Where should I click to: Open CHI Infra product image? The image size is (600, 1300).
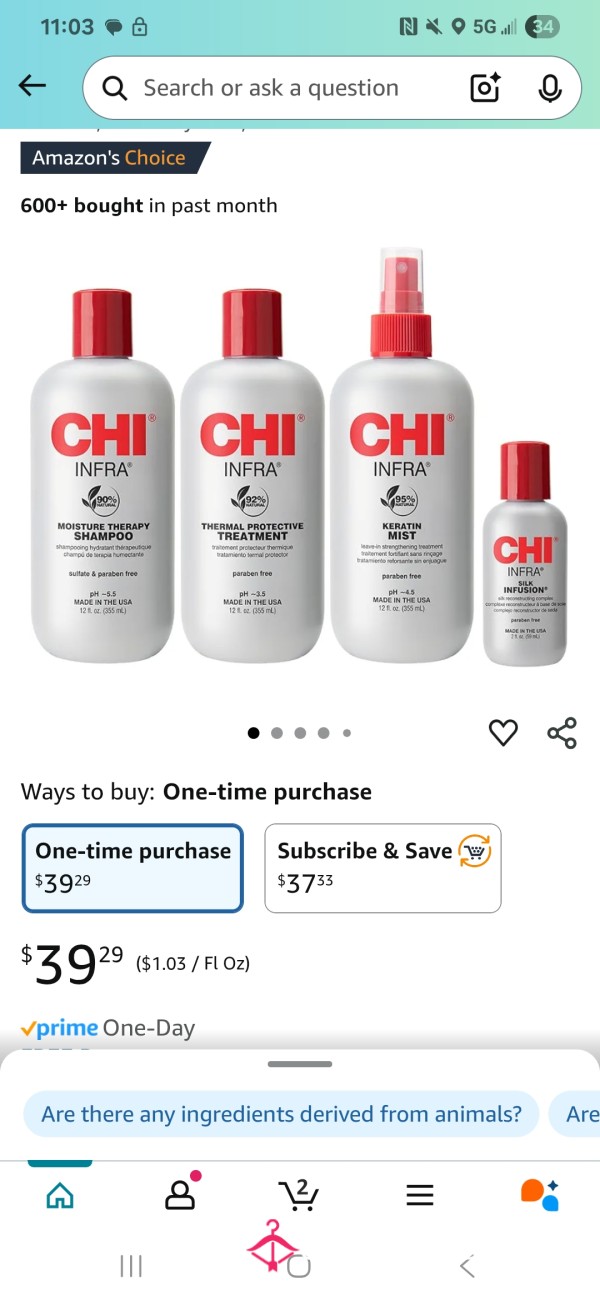300,457
